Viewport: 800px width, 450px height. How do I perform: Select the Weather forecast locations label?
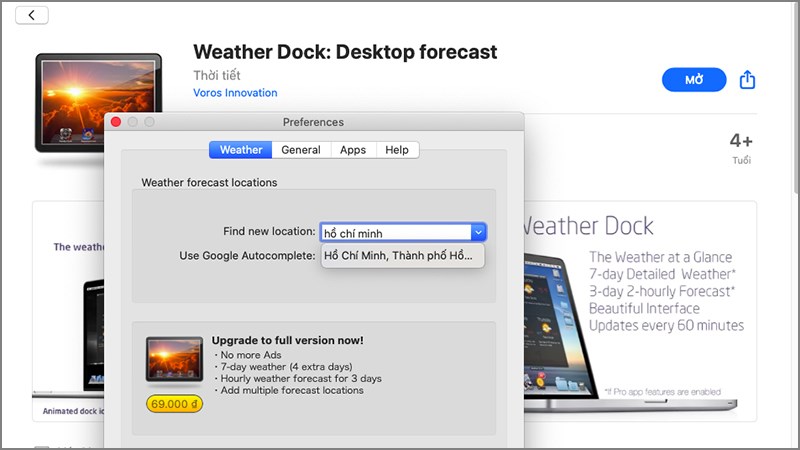(209, 183)
